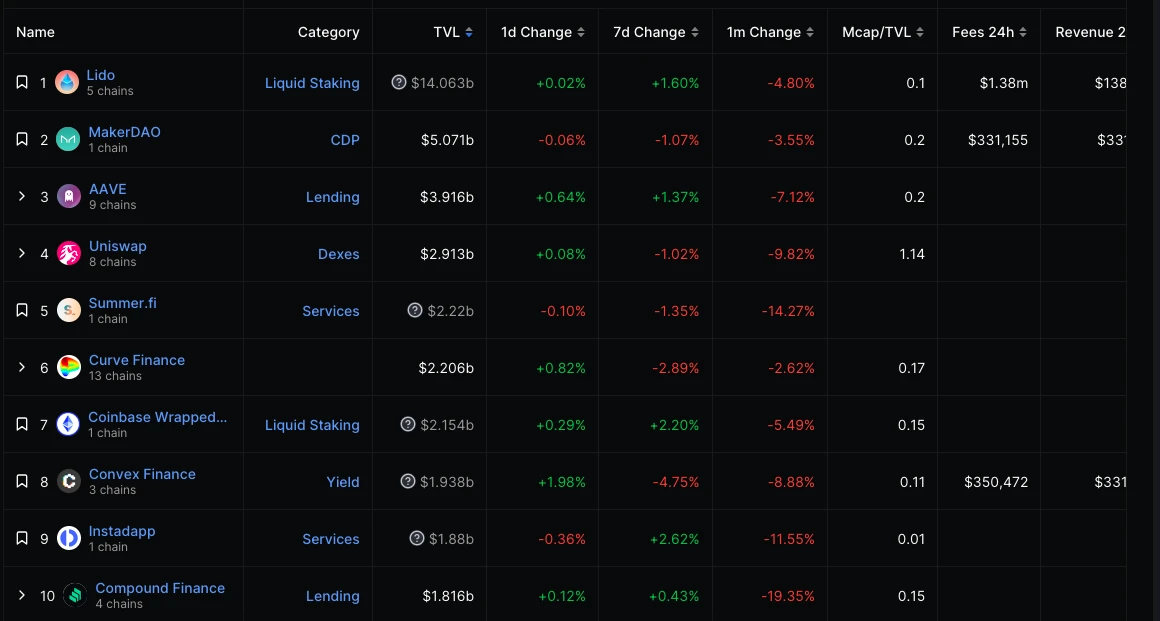The width and height of the screenshot is (1160, 621).
Task: Expand the Compound Finance row
Action: pyautogui.click(x=22, y=595)
